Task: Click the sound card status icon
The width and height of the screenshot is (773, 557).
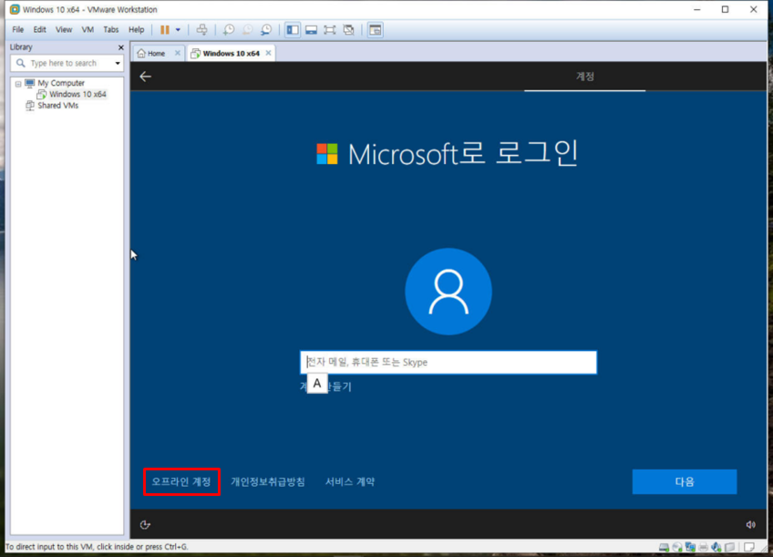Action: [x=716, y=547]
